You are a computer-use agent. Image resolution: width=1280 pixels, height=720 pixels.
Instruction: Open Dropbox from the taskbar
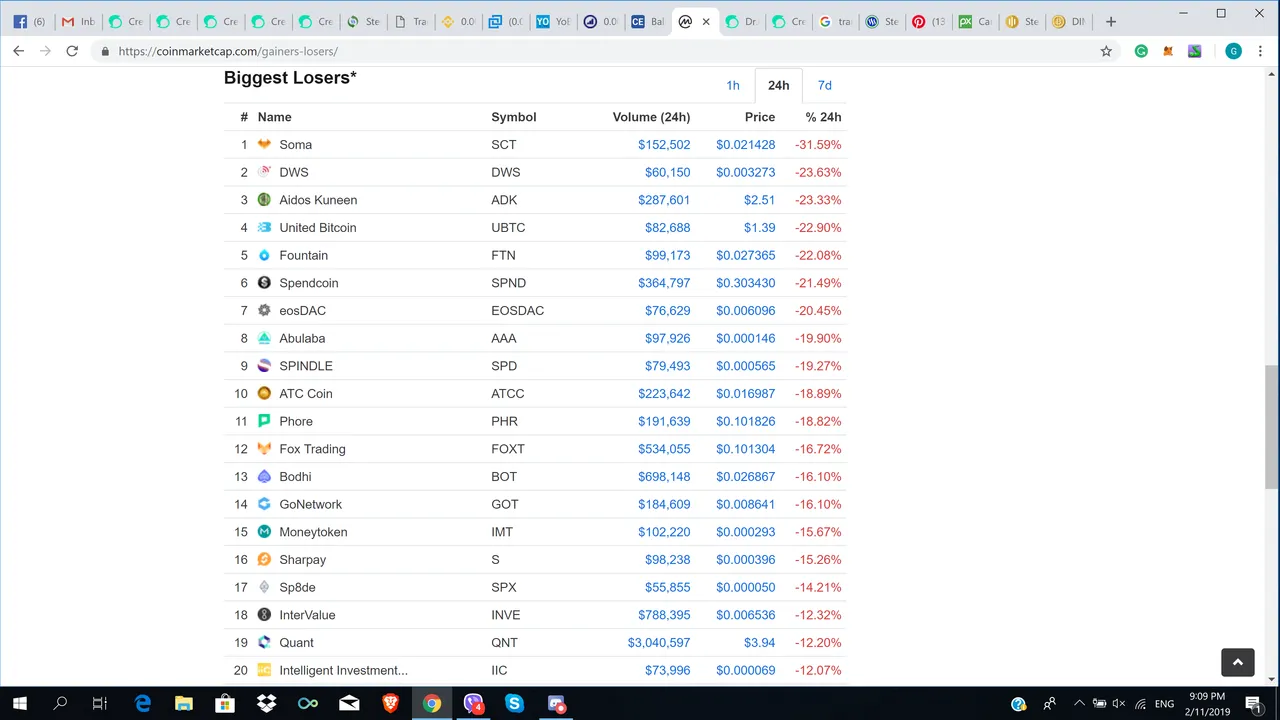[266, 704]
